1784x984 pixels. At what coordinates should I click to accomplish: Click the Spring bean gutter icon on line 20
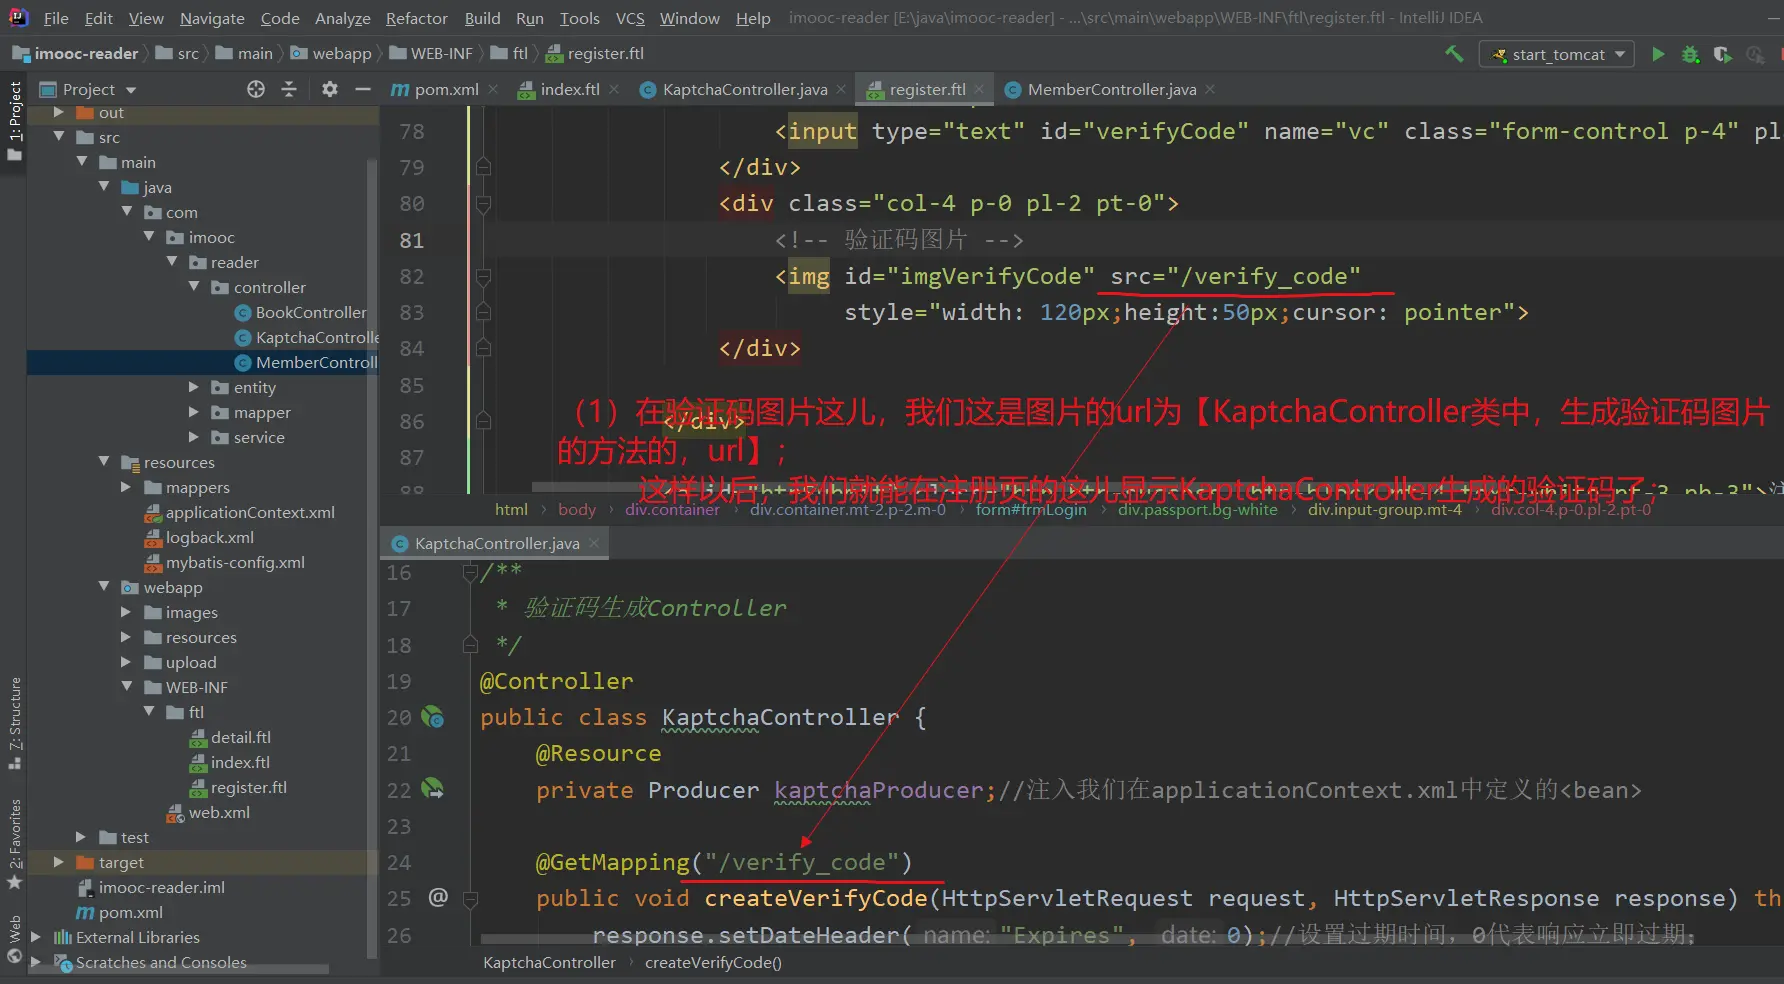coord(432,717)
